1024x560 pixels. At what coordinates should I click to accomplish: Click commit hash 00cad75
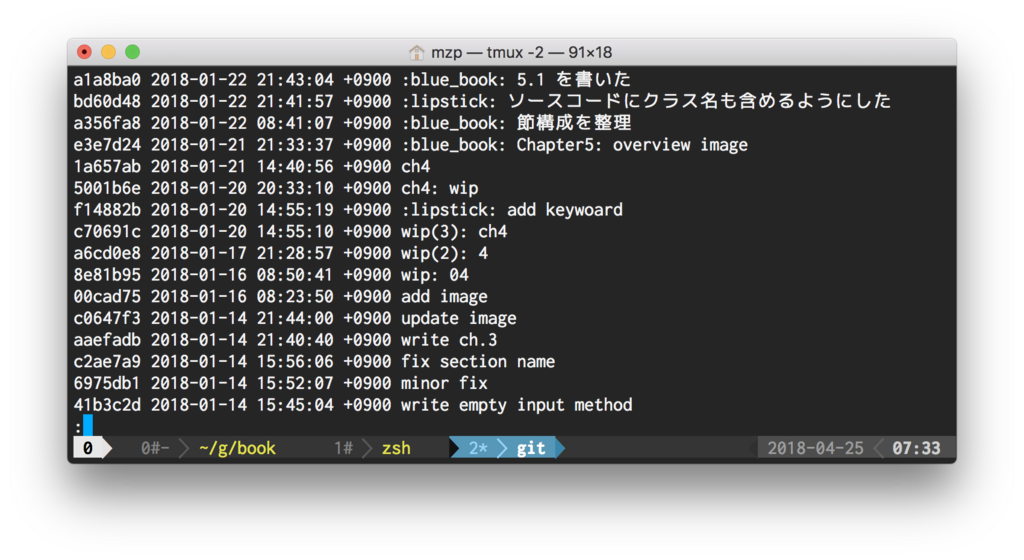(107, 296)
